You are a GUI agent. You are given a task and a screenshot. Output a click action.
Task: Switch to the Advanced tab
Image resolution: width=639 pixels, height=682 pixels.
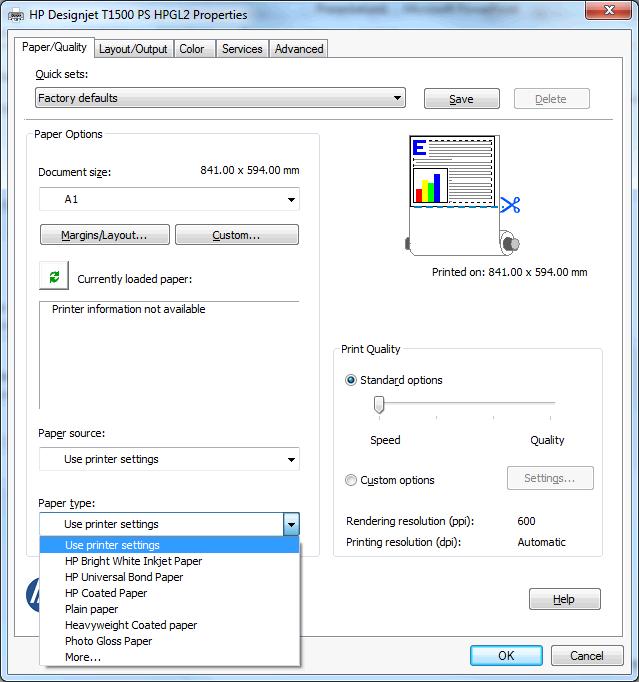coord(299,49)
